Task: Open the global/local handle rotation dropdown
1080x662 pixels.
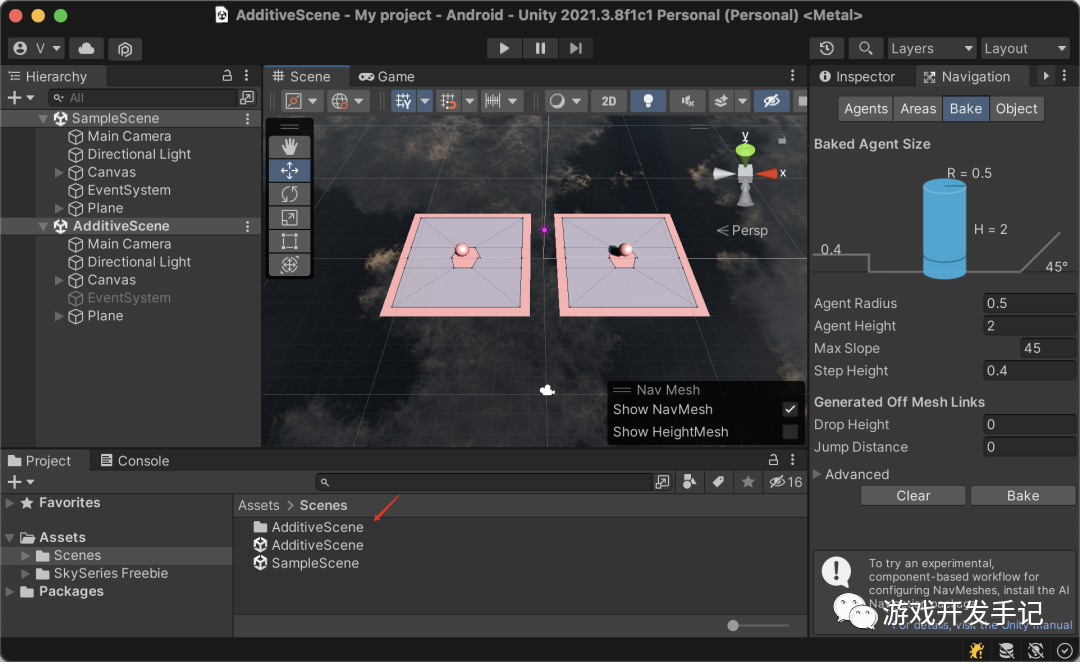Action: click(346, 101)
